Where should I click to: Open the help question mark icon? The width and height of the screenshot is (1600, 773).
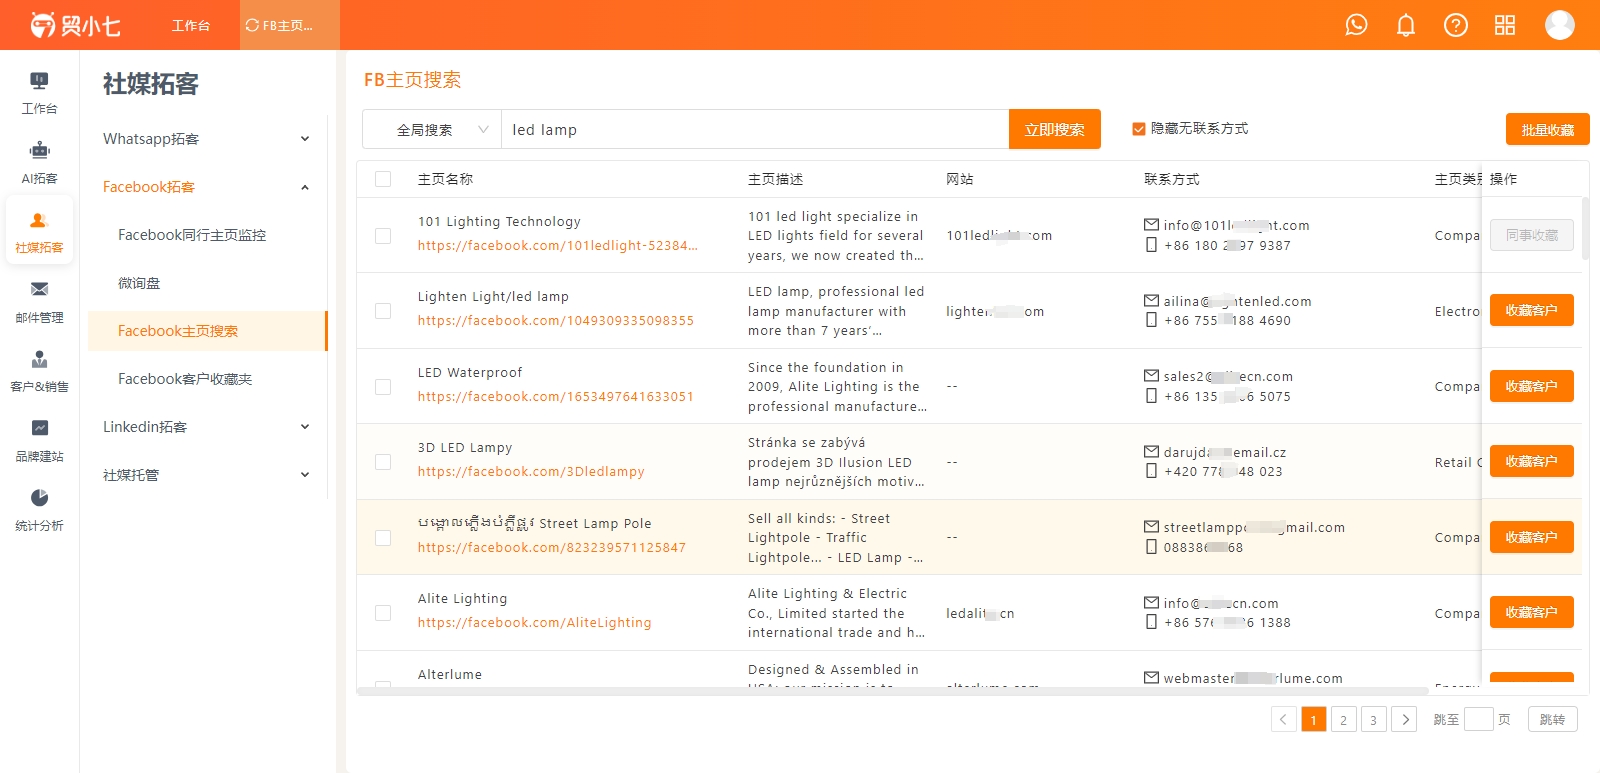(x=1456, y=25)
